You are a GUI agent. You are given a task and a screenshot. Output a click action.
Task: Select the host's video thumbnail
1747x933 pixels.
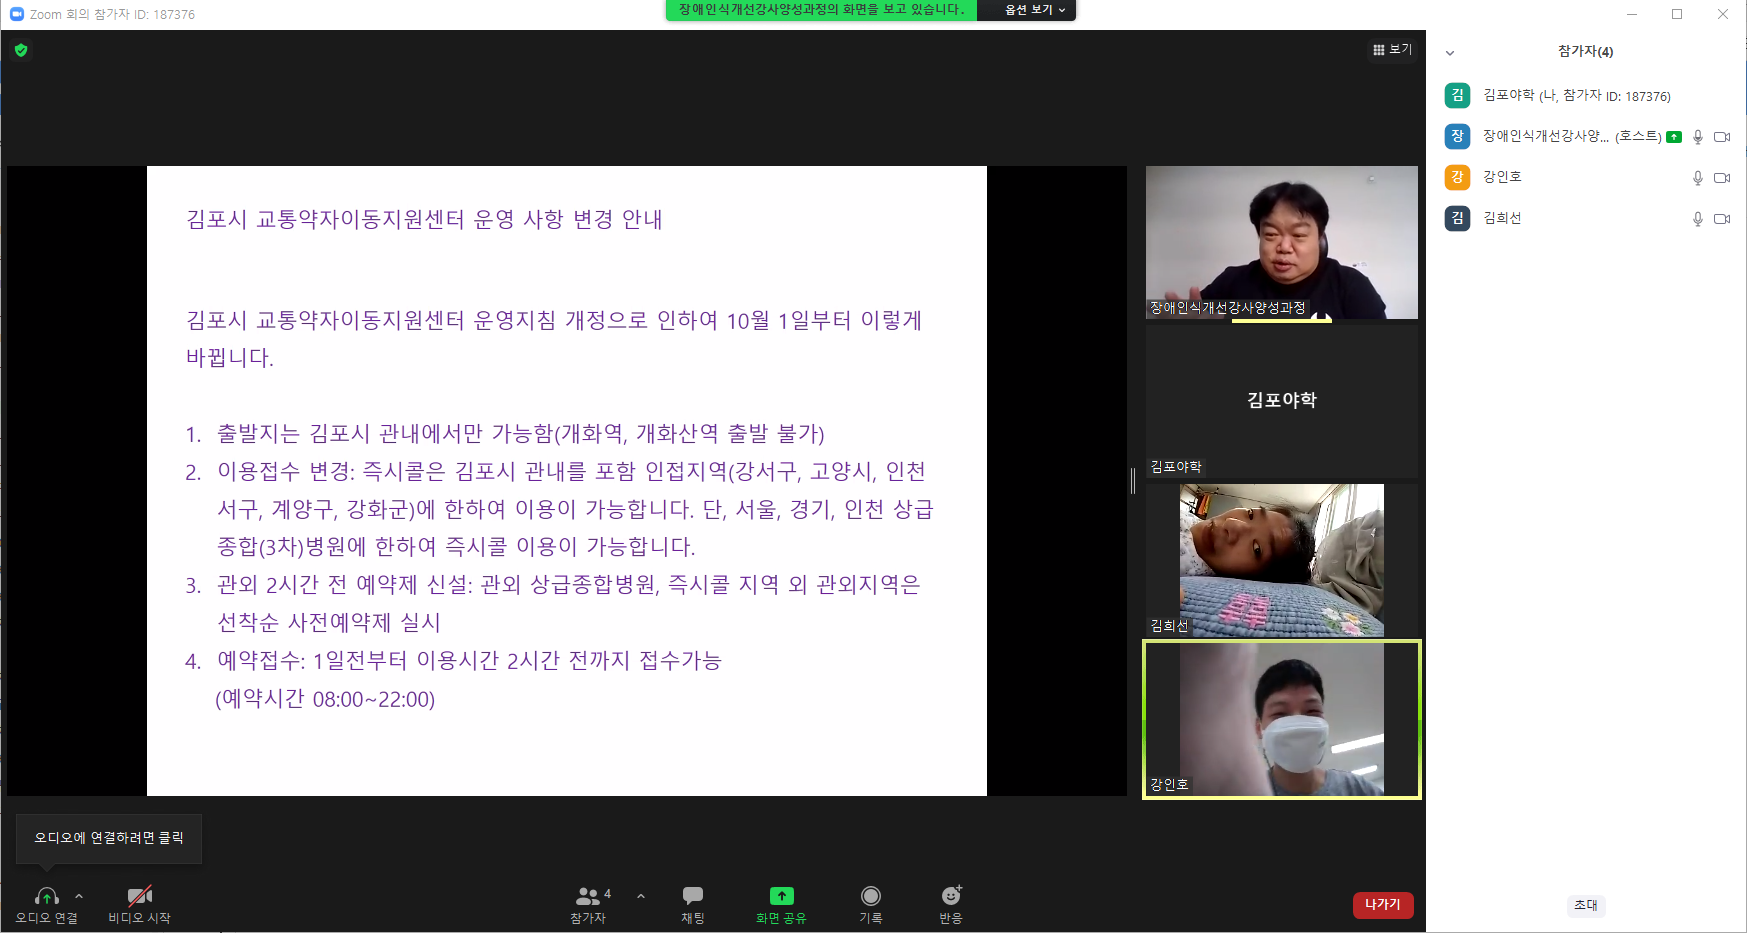point(1282,242)
